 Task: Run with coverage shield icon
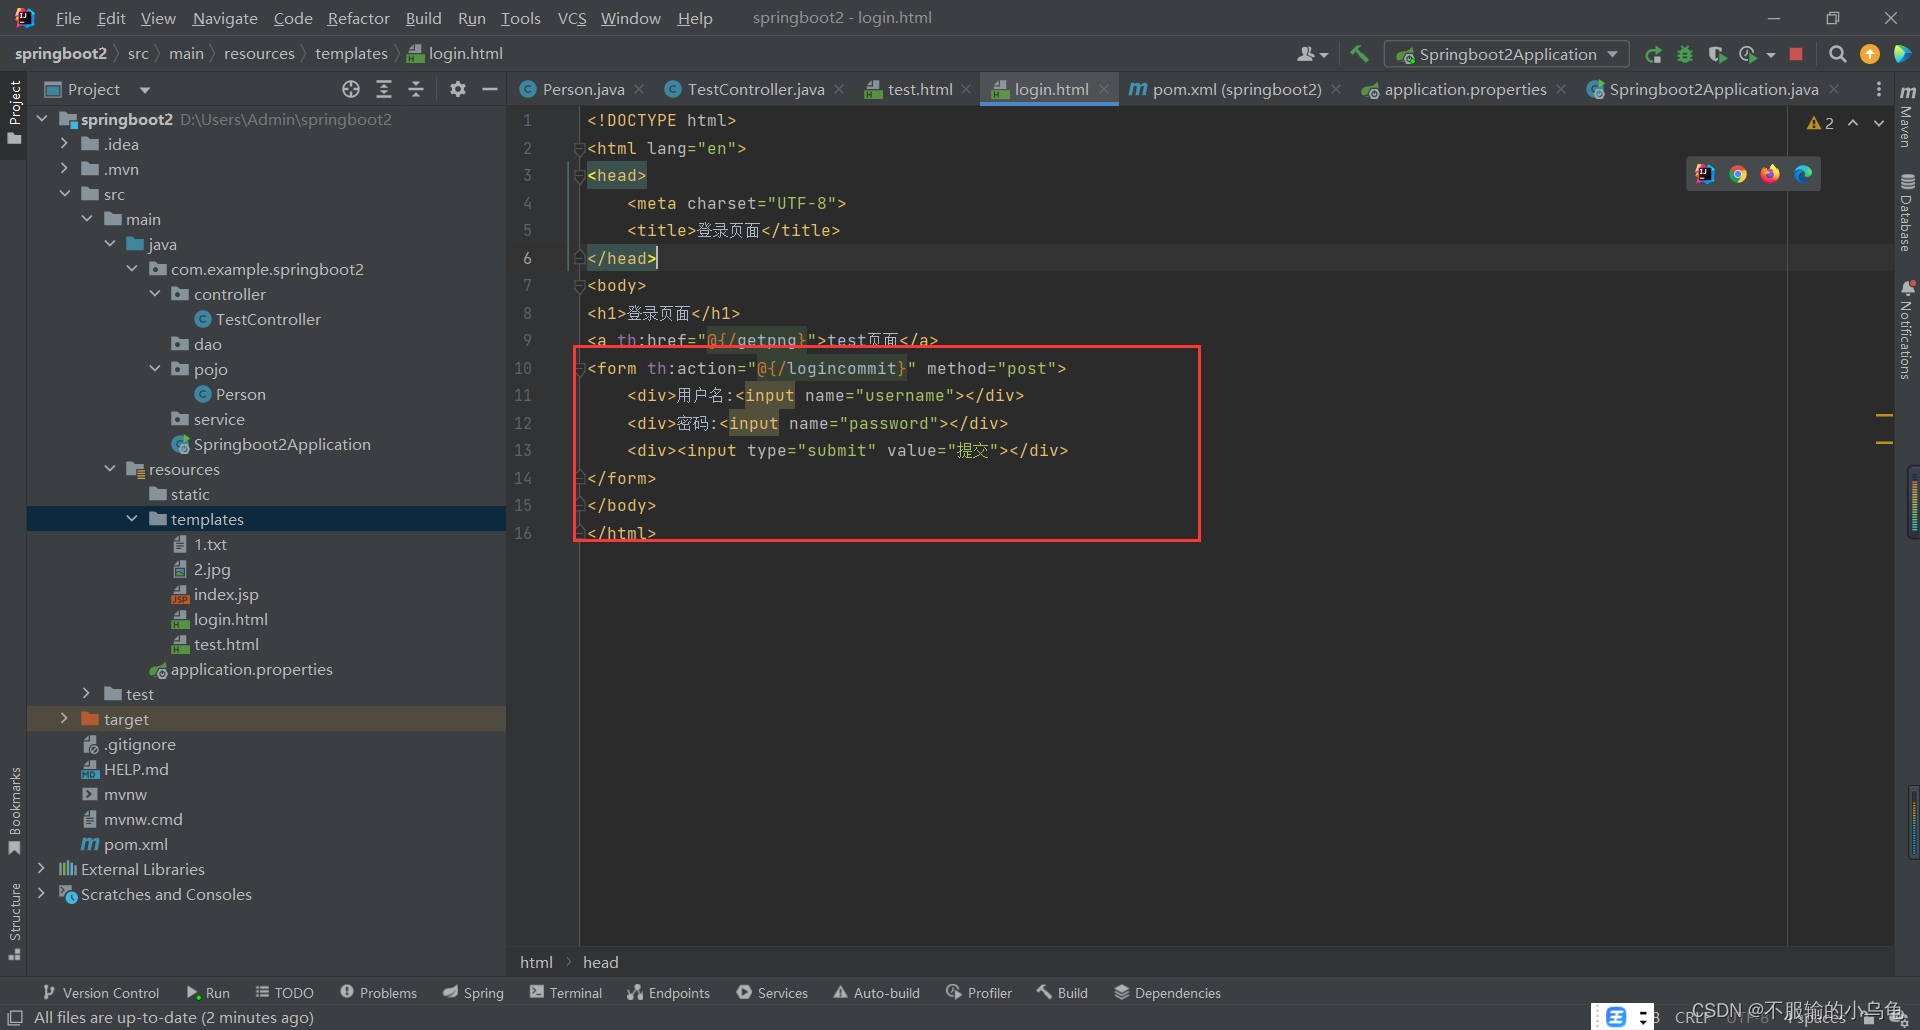tap(1717, 54)
